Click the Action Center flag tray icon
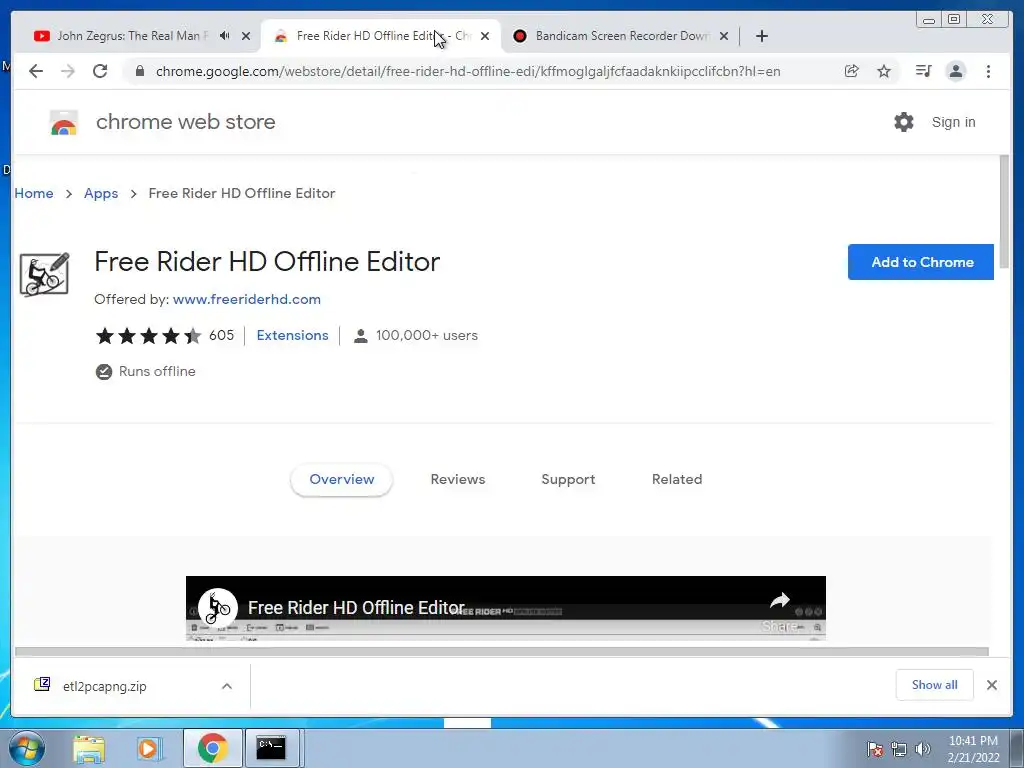1024x768 pixels. (x=874, y=748)
